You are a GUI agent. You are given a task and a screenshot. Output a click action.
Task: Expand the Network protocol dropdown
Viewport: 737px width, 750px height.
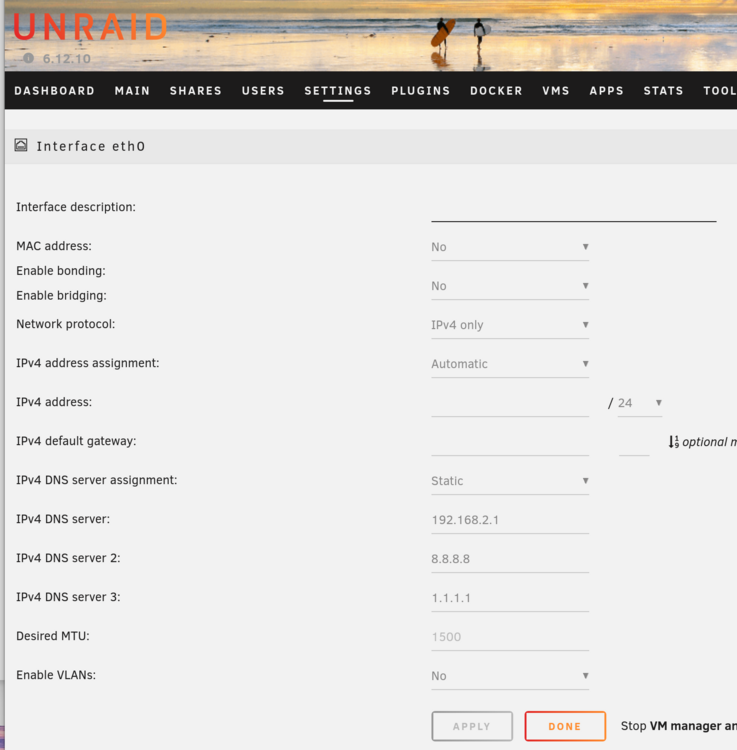click(510, 325)
